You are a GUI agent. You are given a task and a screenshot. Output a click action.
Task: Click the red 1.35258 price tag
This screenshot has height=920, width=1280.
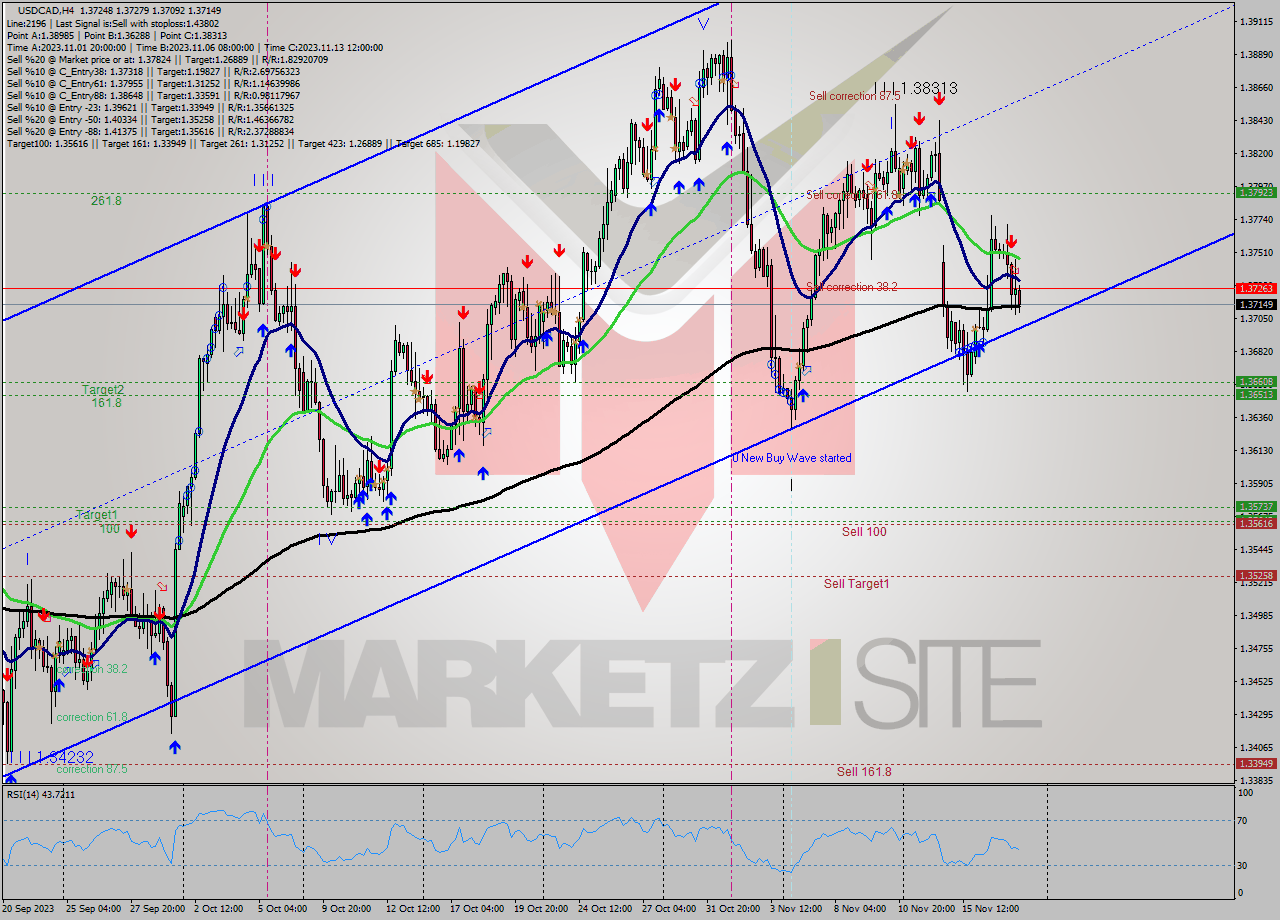coord(1255,576)
